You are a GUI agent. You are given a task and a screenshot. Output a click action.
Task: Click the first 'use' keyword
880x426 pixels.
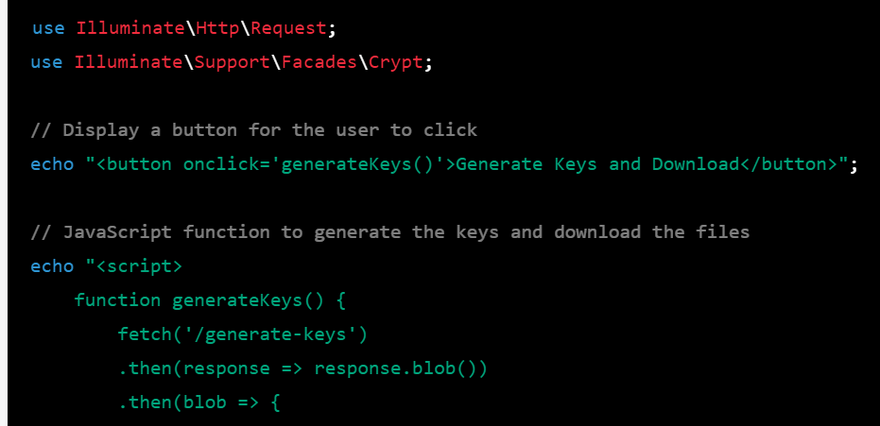click(x=47, y=28)
